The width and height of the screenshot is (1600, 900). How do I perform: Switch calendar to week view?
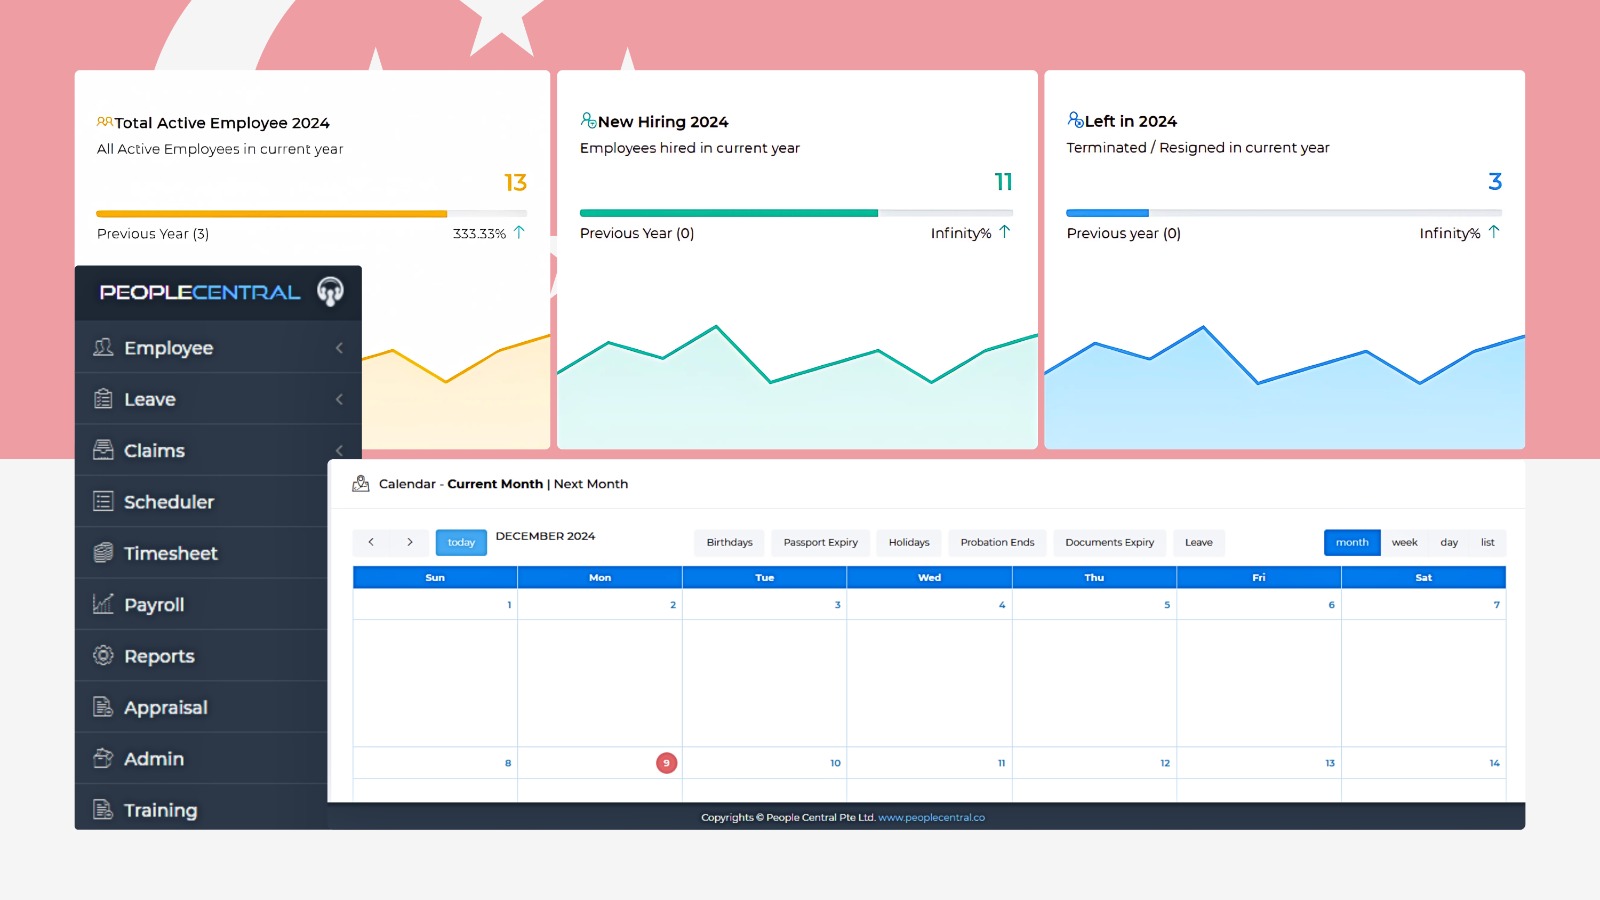tap(1404, 542)
